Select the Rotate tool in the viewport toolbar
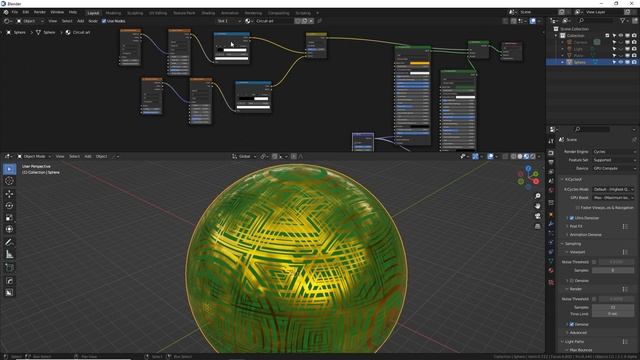Image resolution: width=640 pixels, height=360 pixels. (9, 206)
